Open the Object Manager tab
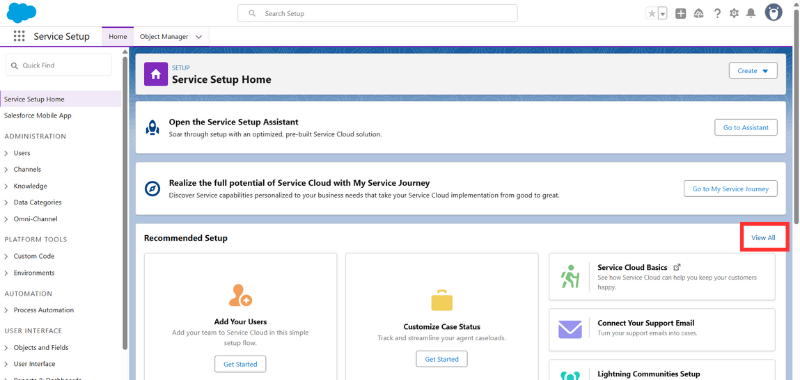 [x=164, y=37]
